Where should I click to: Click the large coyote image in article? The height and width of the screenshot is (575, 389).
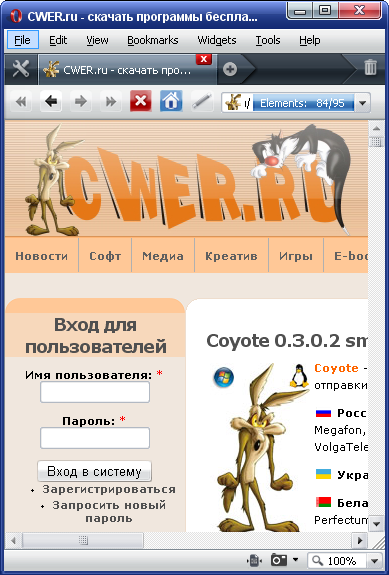(x=262, y=447)
